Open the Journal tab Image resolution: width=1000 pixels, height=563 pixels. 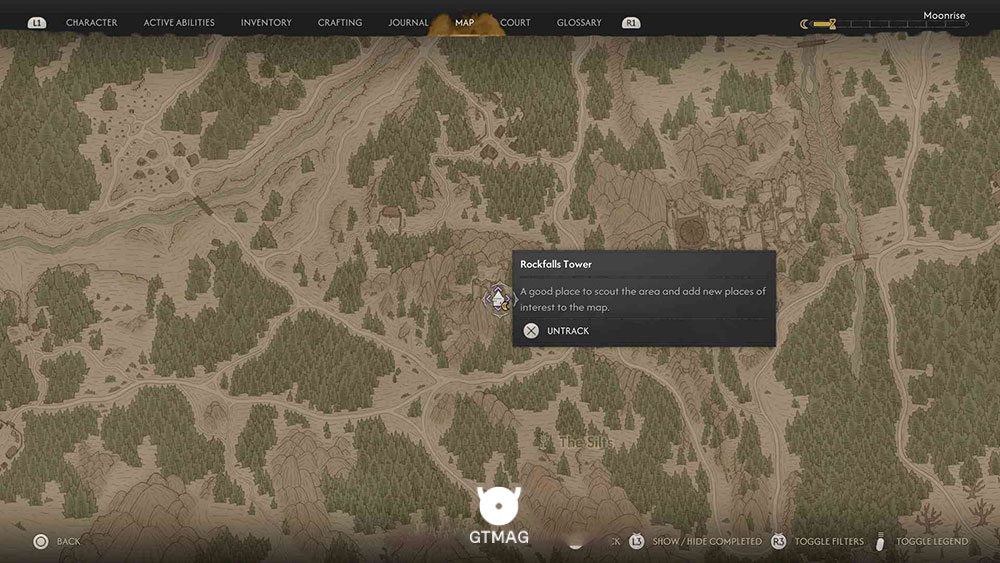[408, 22]
